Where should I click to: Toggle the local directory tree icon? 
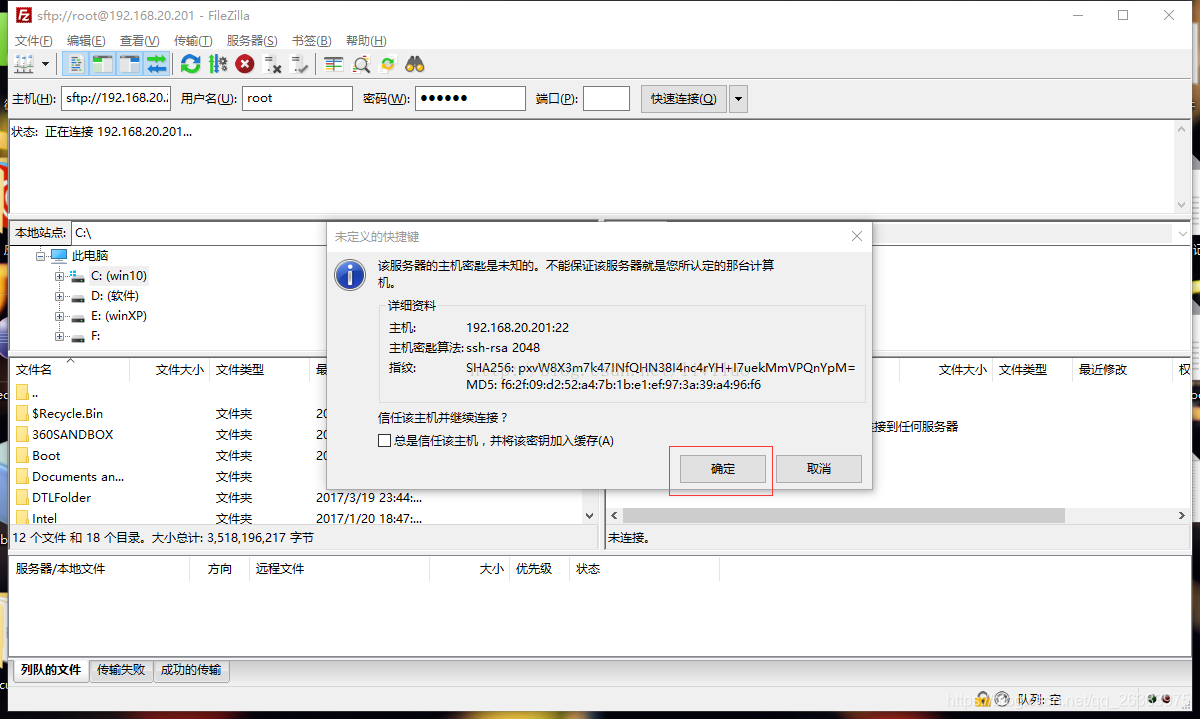[x=102, y=64]
